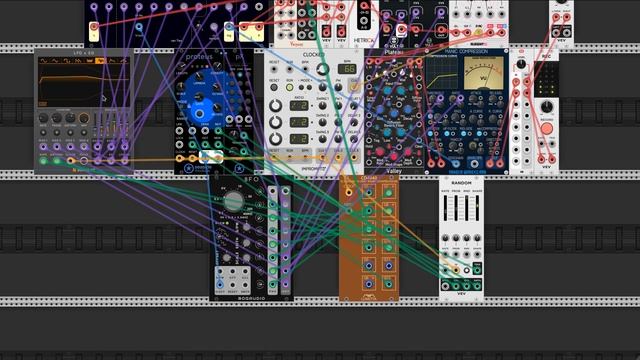
Task: Adjust the SHAPE slider on Random module
Action: pos(477,208)
